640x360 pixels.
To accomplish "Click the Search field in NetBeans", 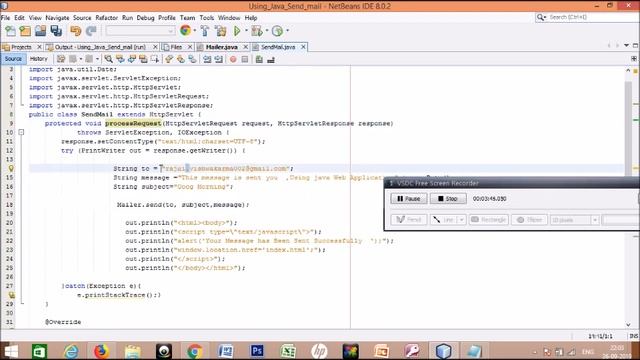I will pos(586,17).
